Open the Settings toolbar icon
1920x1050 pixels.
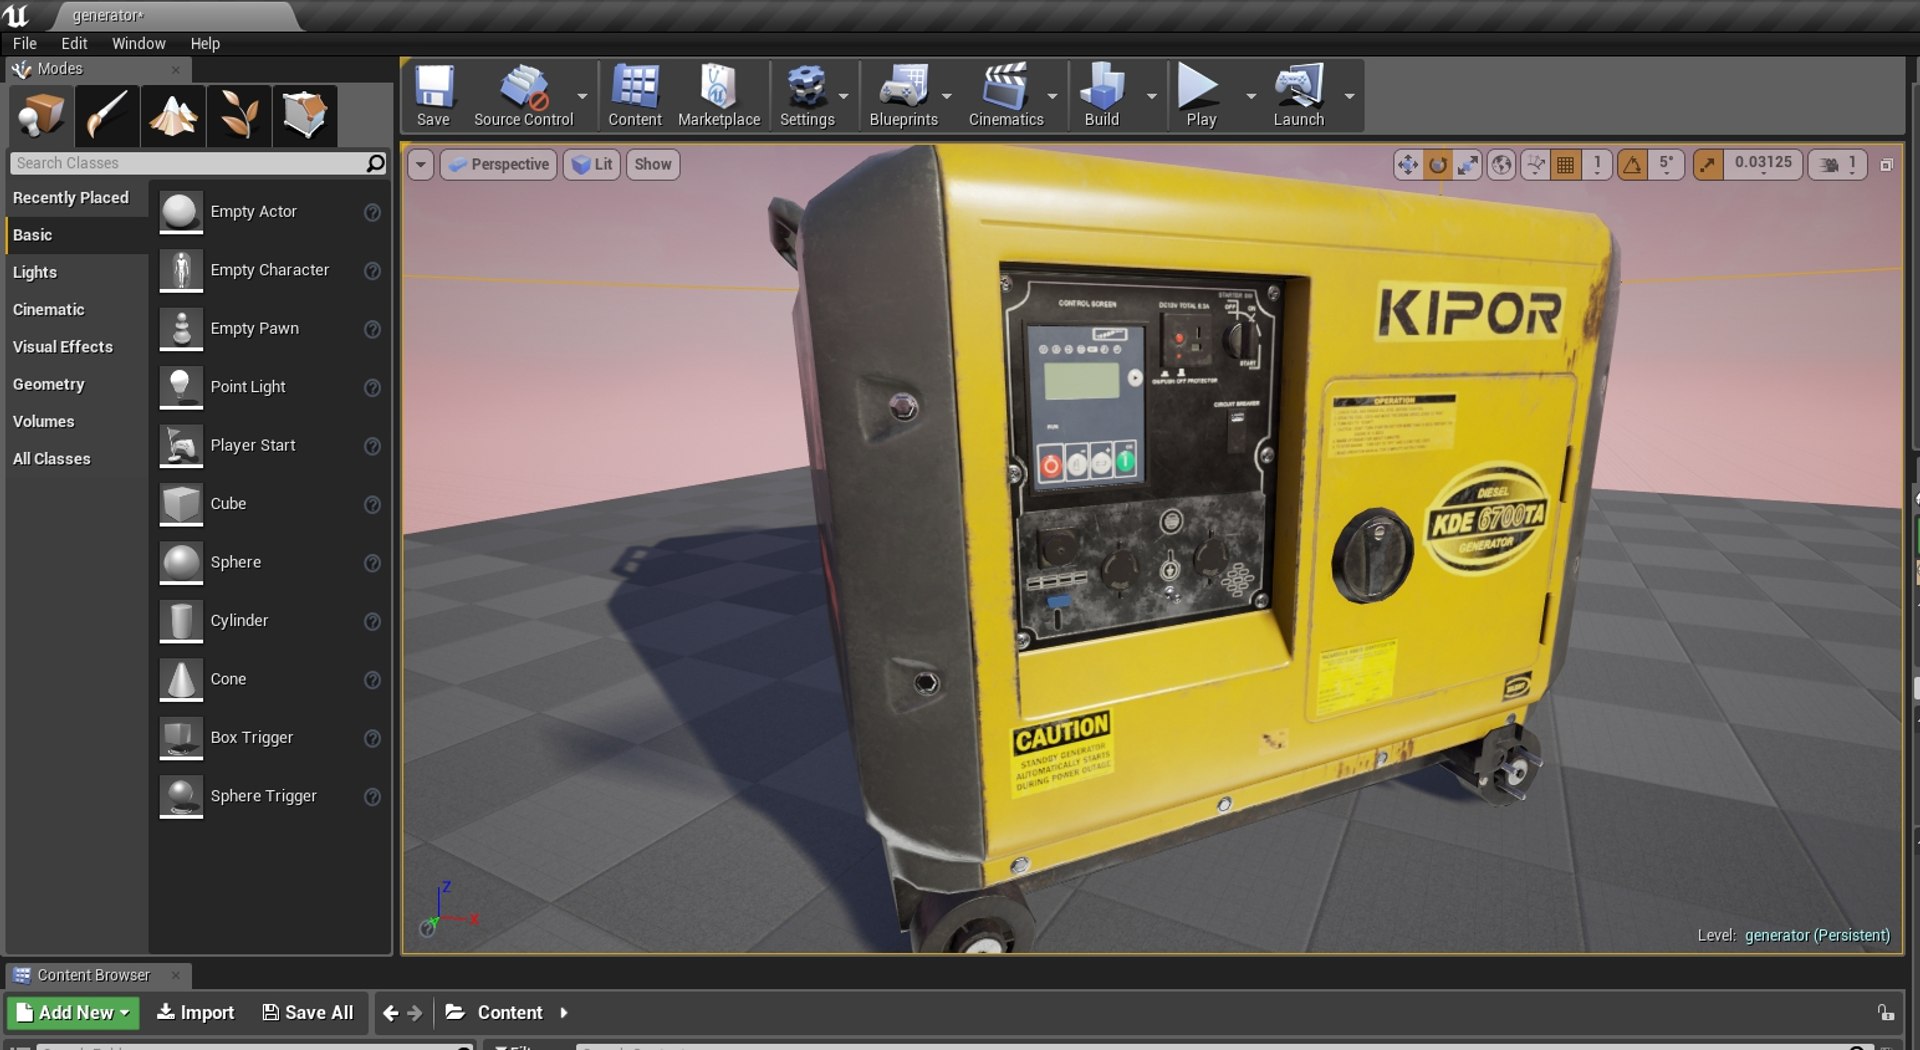click(807, 96)
